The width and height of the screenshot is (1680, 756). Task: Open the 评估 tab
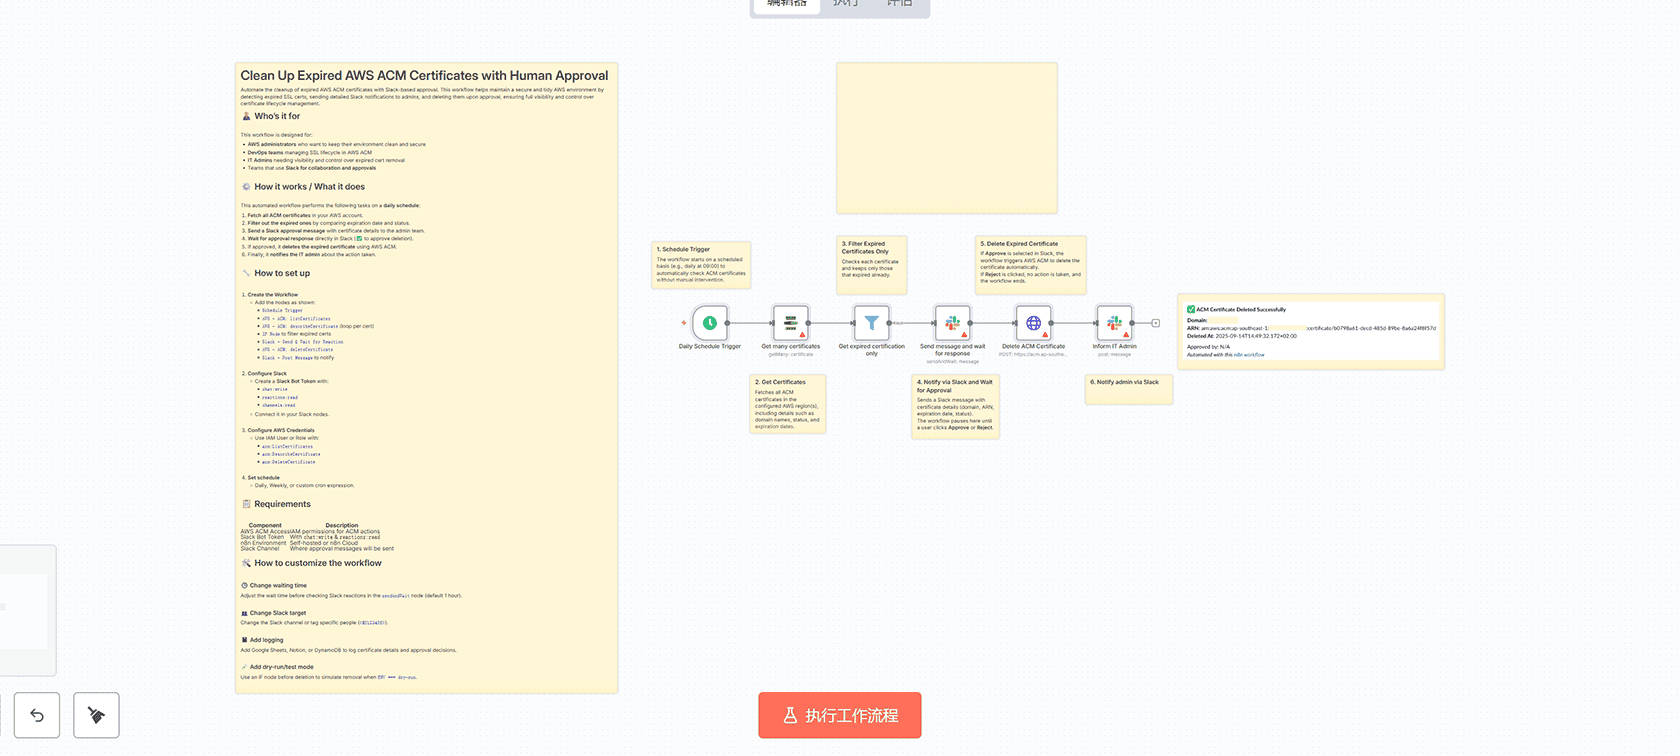coord(899,4)
